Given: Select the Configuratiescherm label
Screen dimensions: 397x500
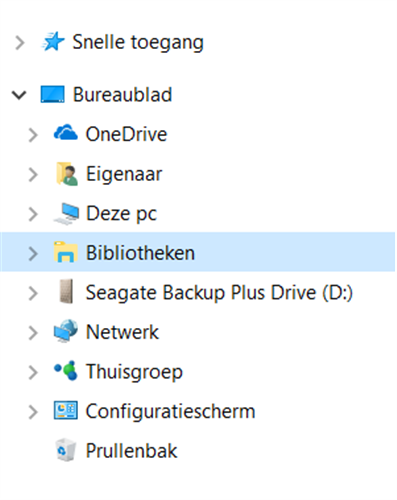Looking at the screenshot, I should click(170, 411).
